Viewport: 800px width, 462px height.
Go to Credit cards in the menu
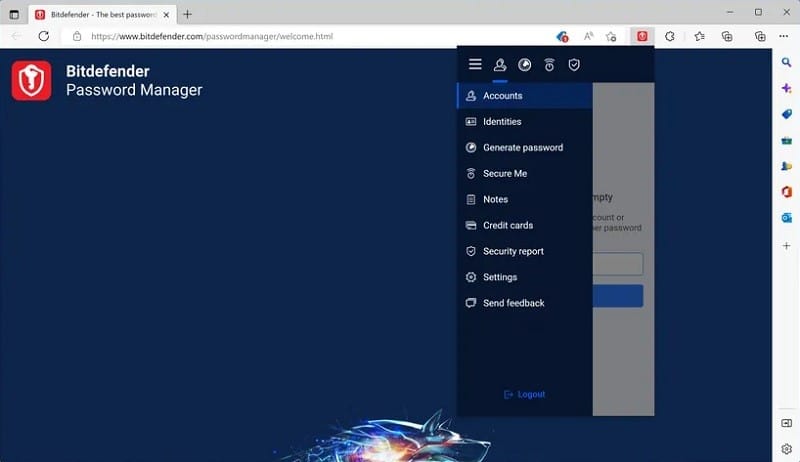525,225
